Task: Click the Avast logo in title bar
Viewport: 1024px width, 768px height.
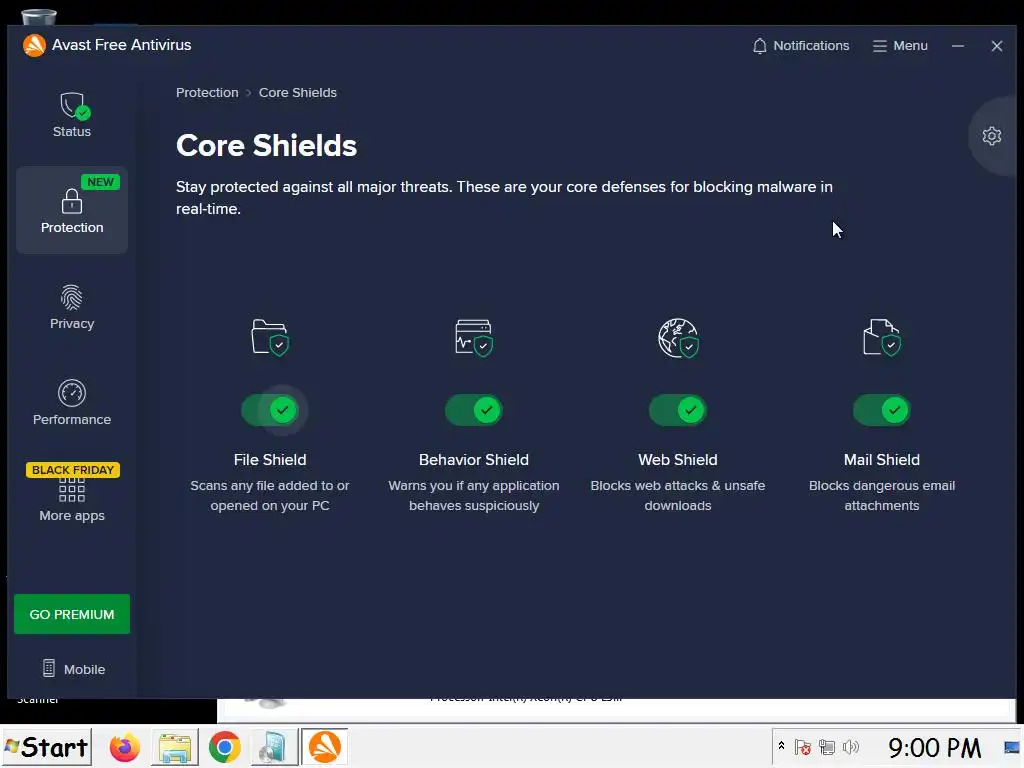Action: tap(34, 45)
